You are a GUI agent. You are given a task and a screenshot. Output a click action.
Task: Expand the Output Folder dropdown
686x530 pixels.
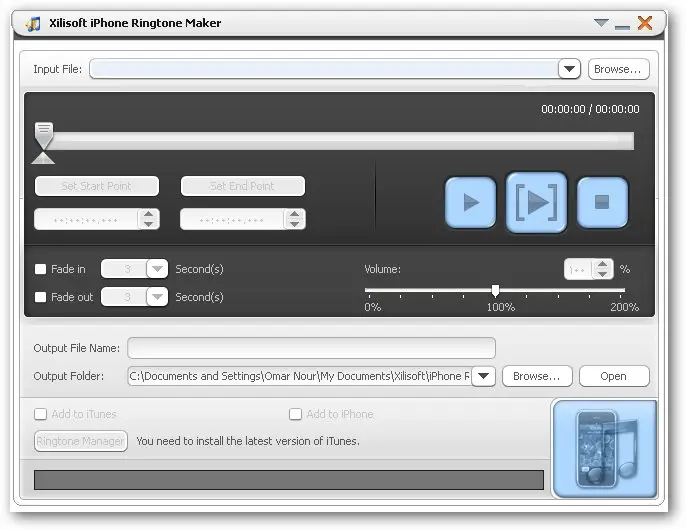point(483,376)
